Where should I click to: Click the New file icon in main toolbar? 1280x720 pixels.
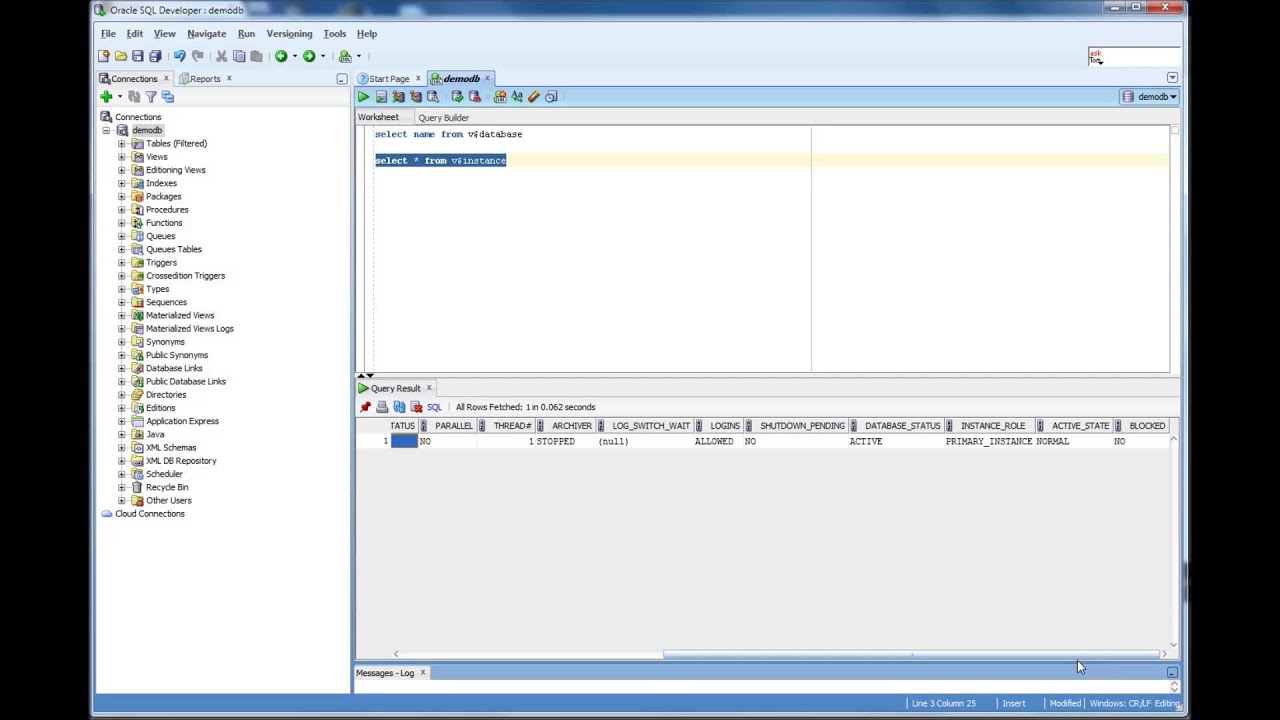(x=104, y=56)
